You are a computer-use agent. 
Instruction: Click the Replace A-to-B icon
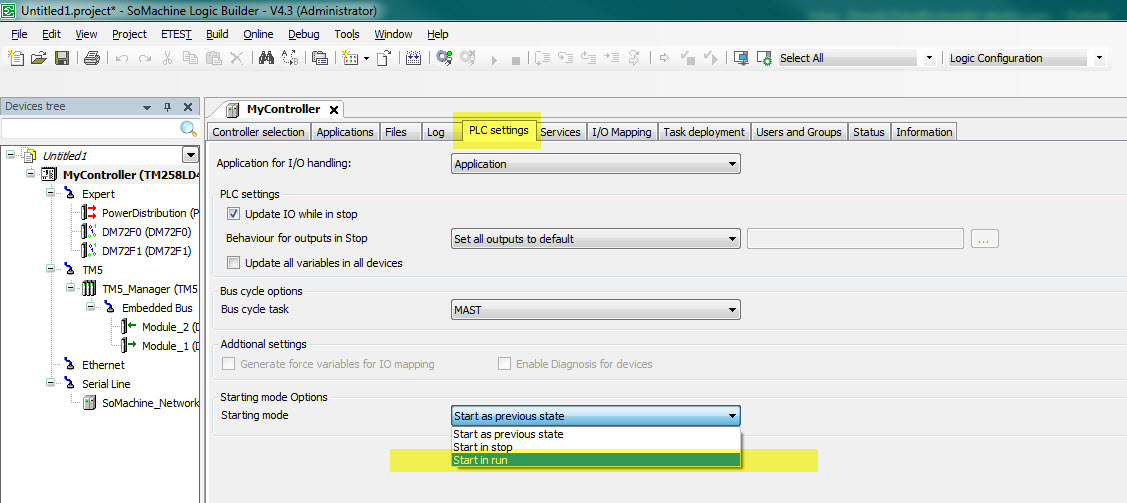tap(290, 58)
